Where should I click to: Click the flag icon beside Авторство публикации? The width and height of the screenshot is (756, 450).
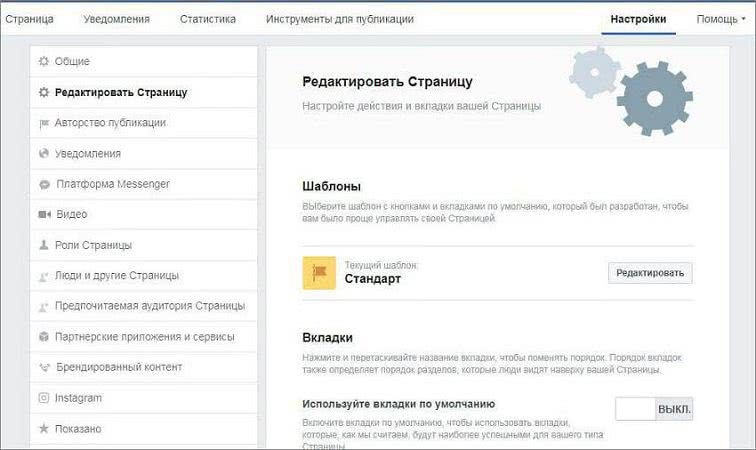(43, 123)
